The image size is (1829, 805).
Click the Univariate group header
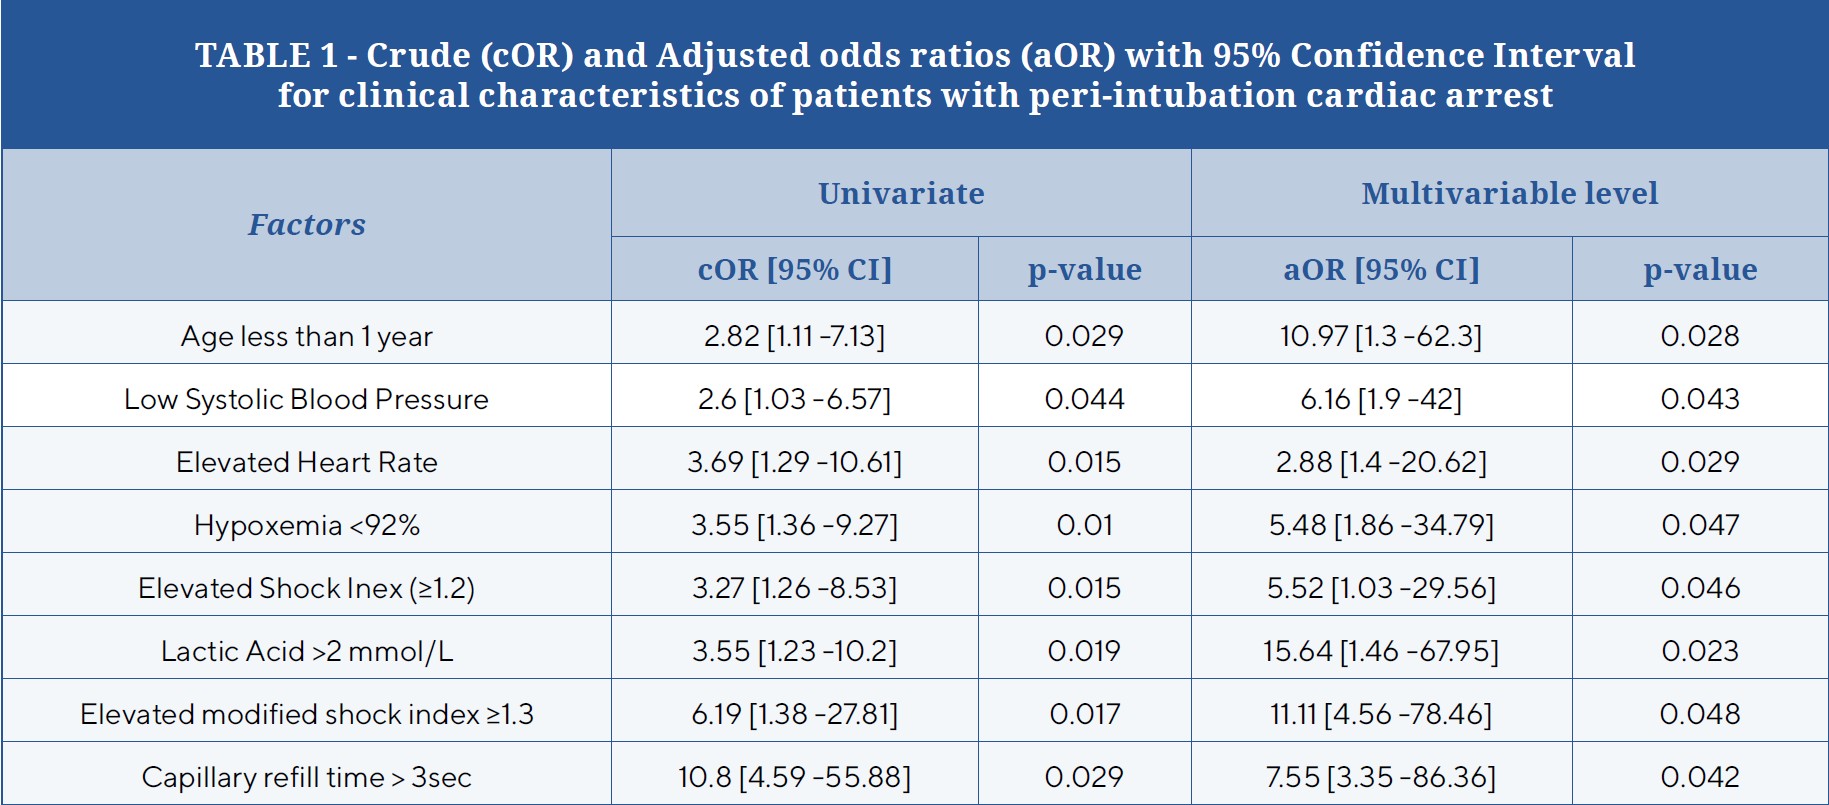point(901,193)
